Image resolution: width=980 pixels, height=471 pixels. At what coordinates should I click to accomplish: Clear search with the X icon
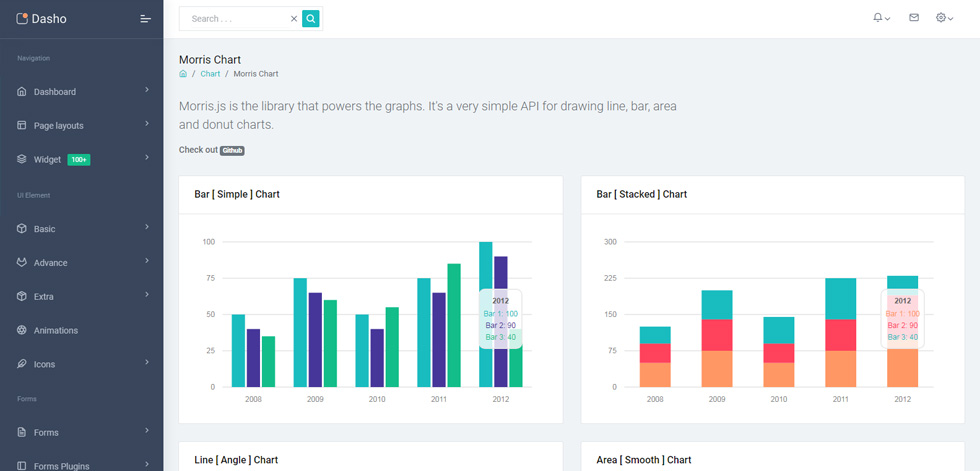pyautogui.click(x=294, y=19)
